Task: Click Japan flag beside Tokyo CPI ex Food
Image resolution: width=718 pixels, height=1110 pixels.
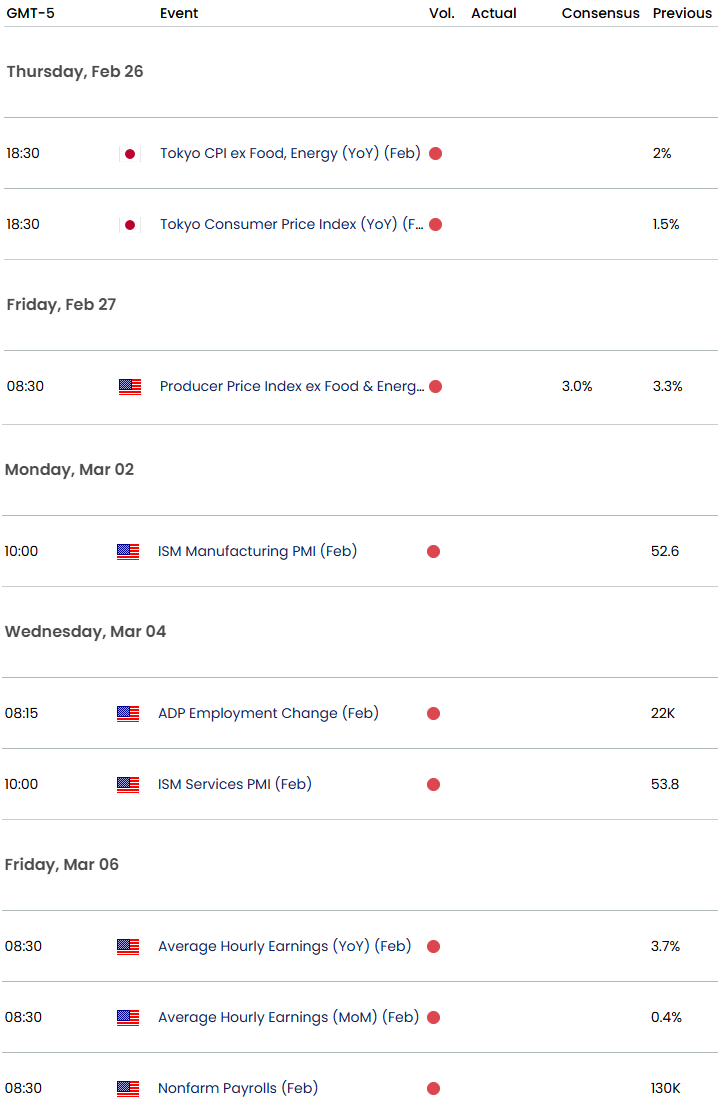Action: 129,154
